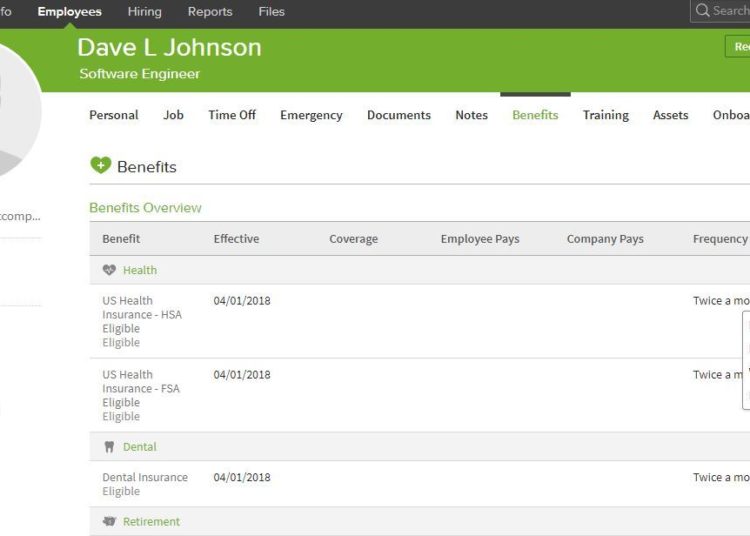The image size is (750, 536).
Task: Click the Retirement category link
Action: (x=151, y=522)
